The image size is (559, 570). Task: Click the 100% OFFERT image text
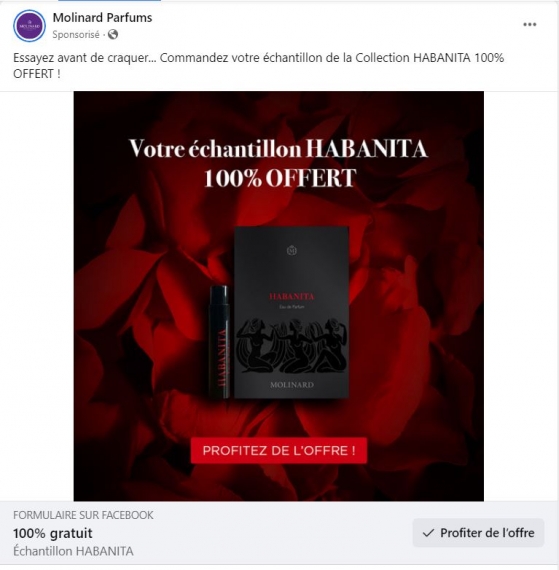point(280,178)
